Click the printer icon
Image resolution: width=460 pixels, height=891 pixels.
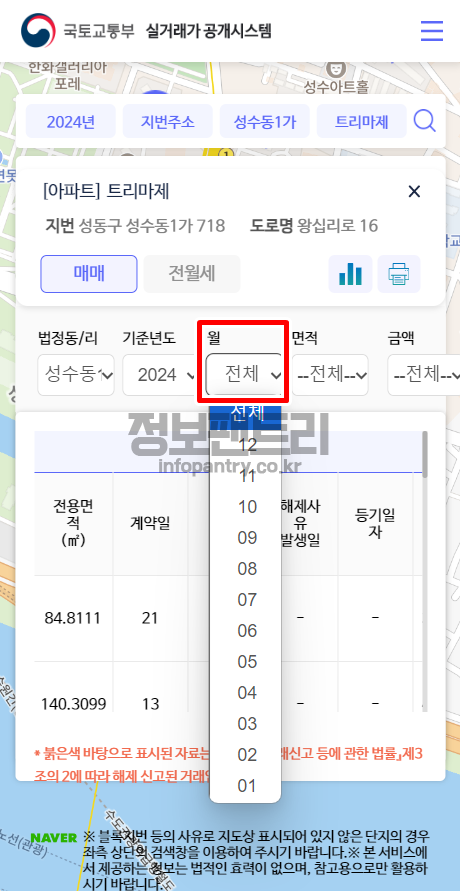(x=399, y=274)
